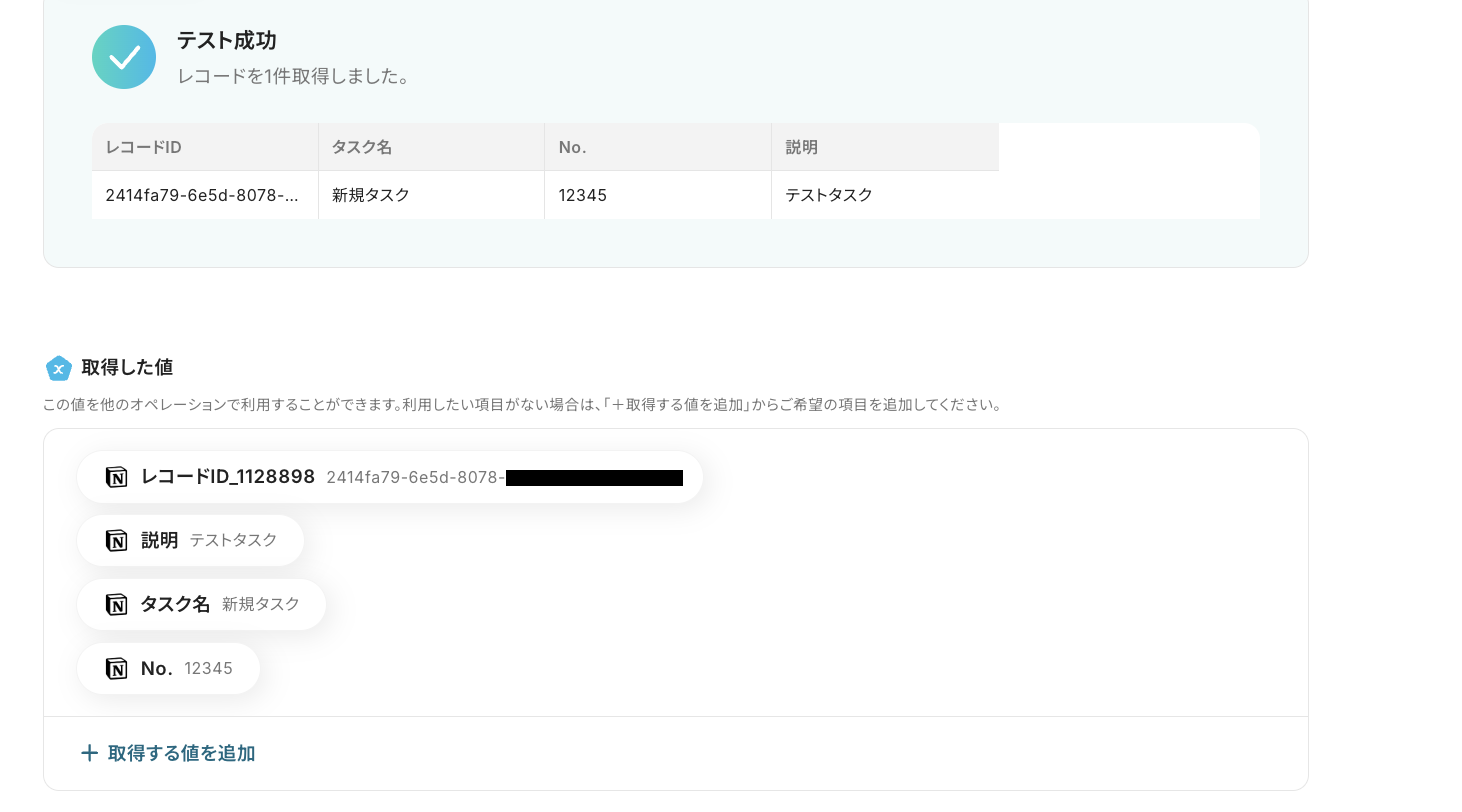Select the 説明 テストタスク value chip
1462x812 pixels.
190,541
